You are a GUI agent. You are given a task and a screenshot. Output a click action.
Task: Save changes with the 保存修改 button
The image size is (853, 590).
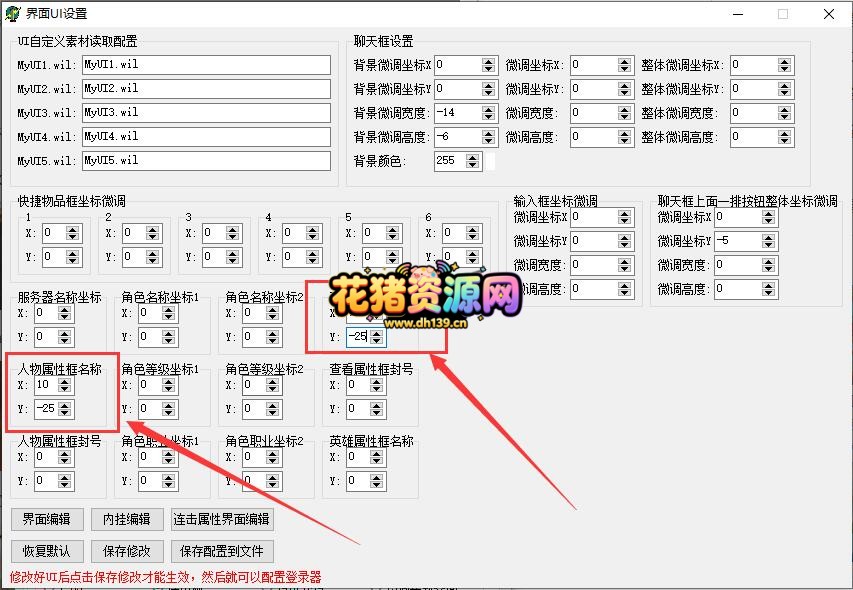pyautogui.click(x=127, y=551)
